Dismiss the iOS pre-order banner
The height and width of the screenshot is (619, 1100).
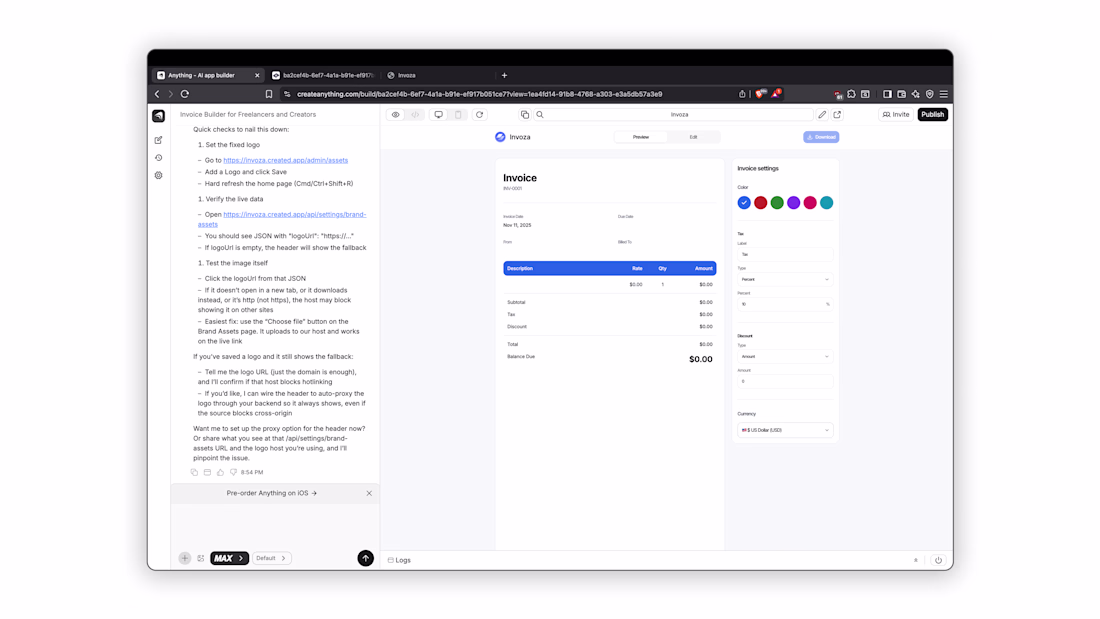tap(369, 493)
